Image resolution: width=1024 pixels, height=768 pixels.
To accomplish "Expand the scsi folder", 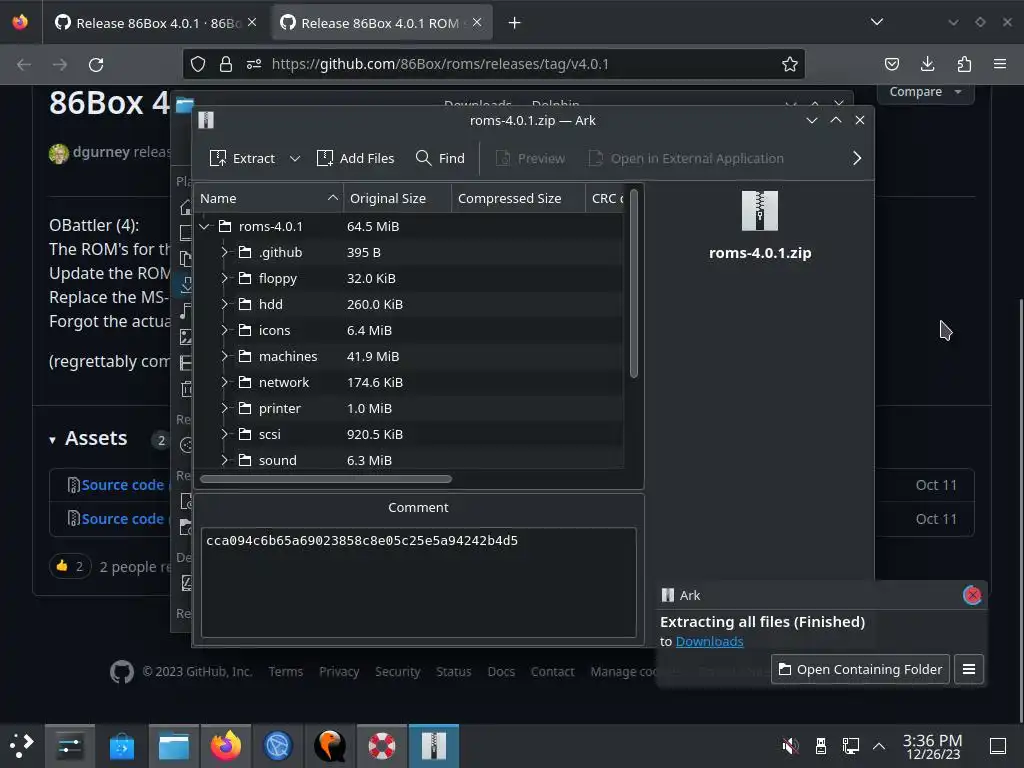I will coord(224,434).
